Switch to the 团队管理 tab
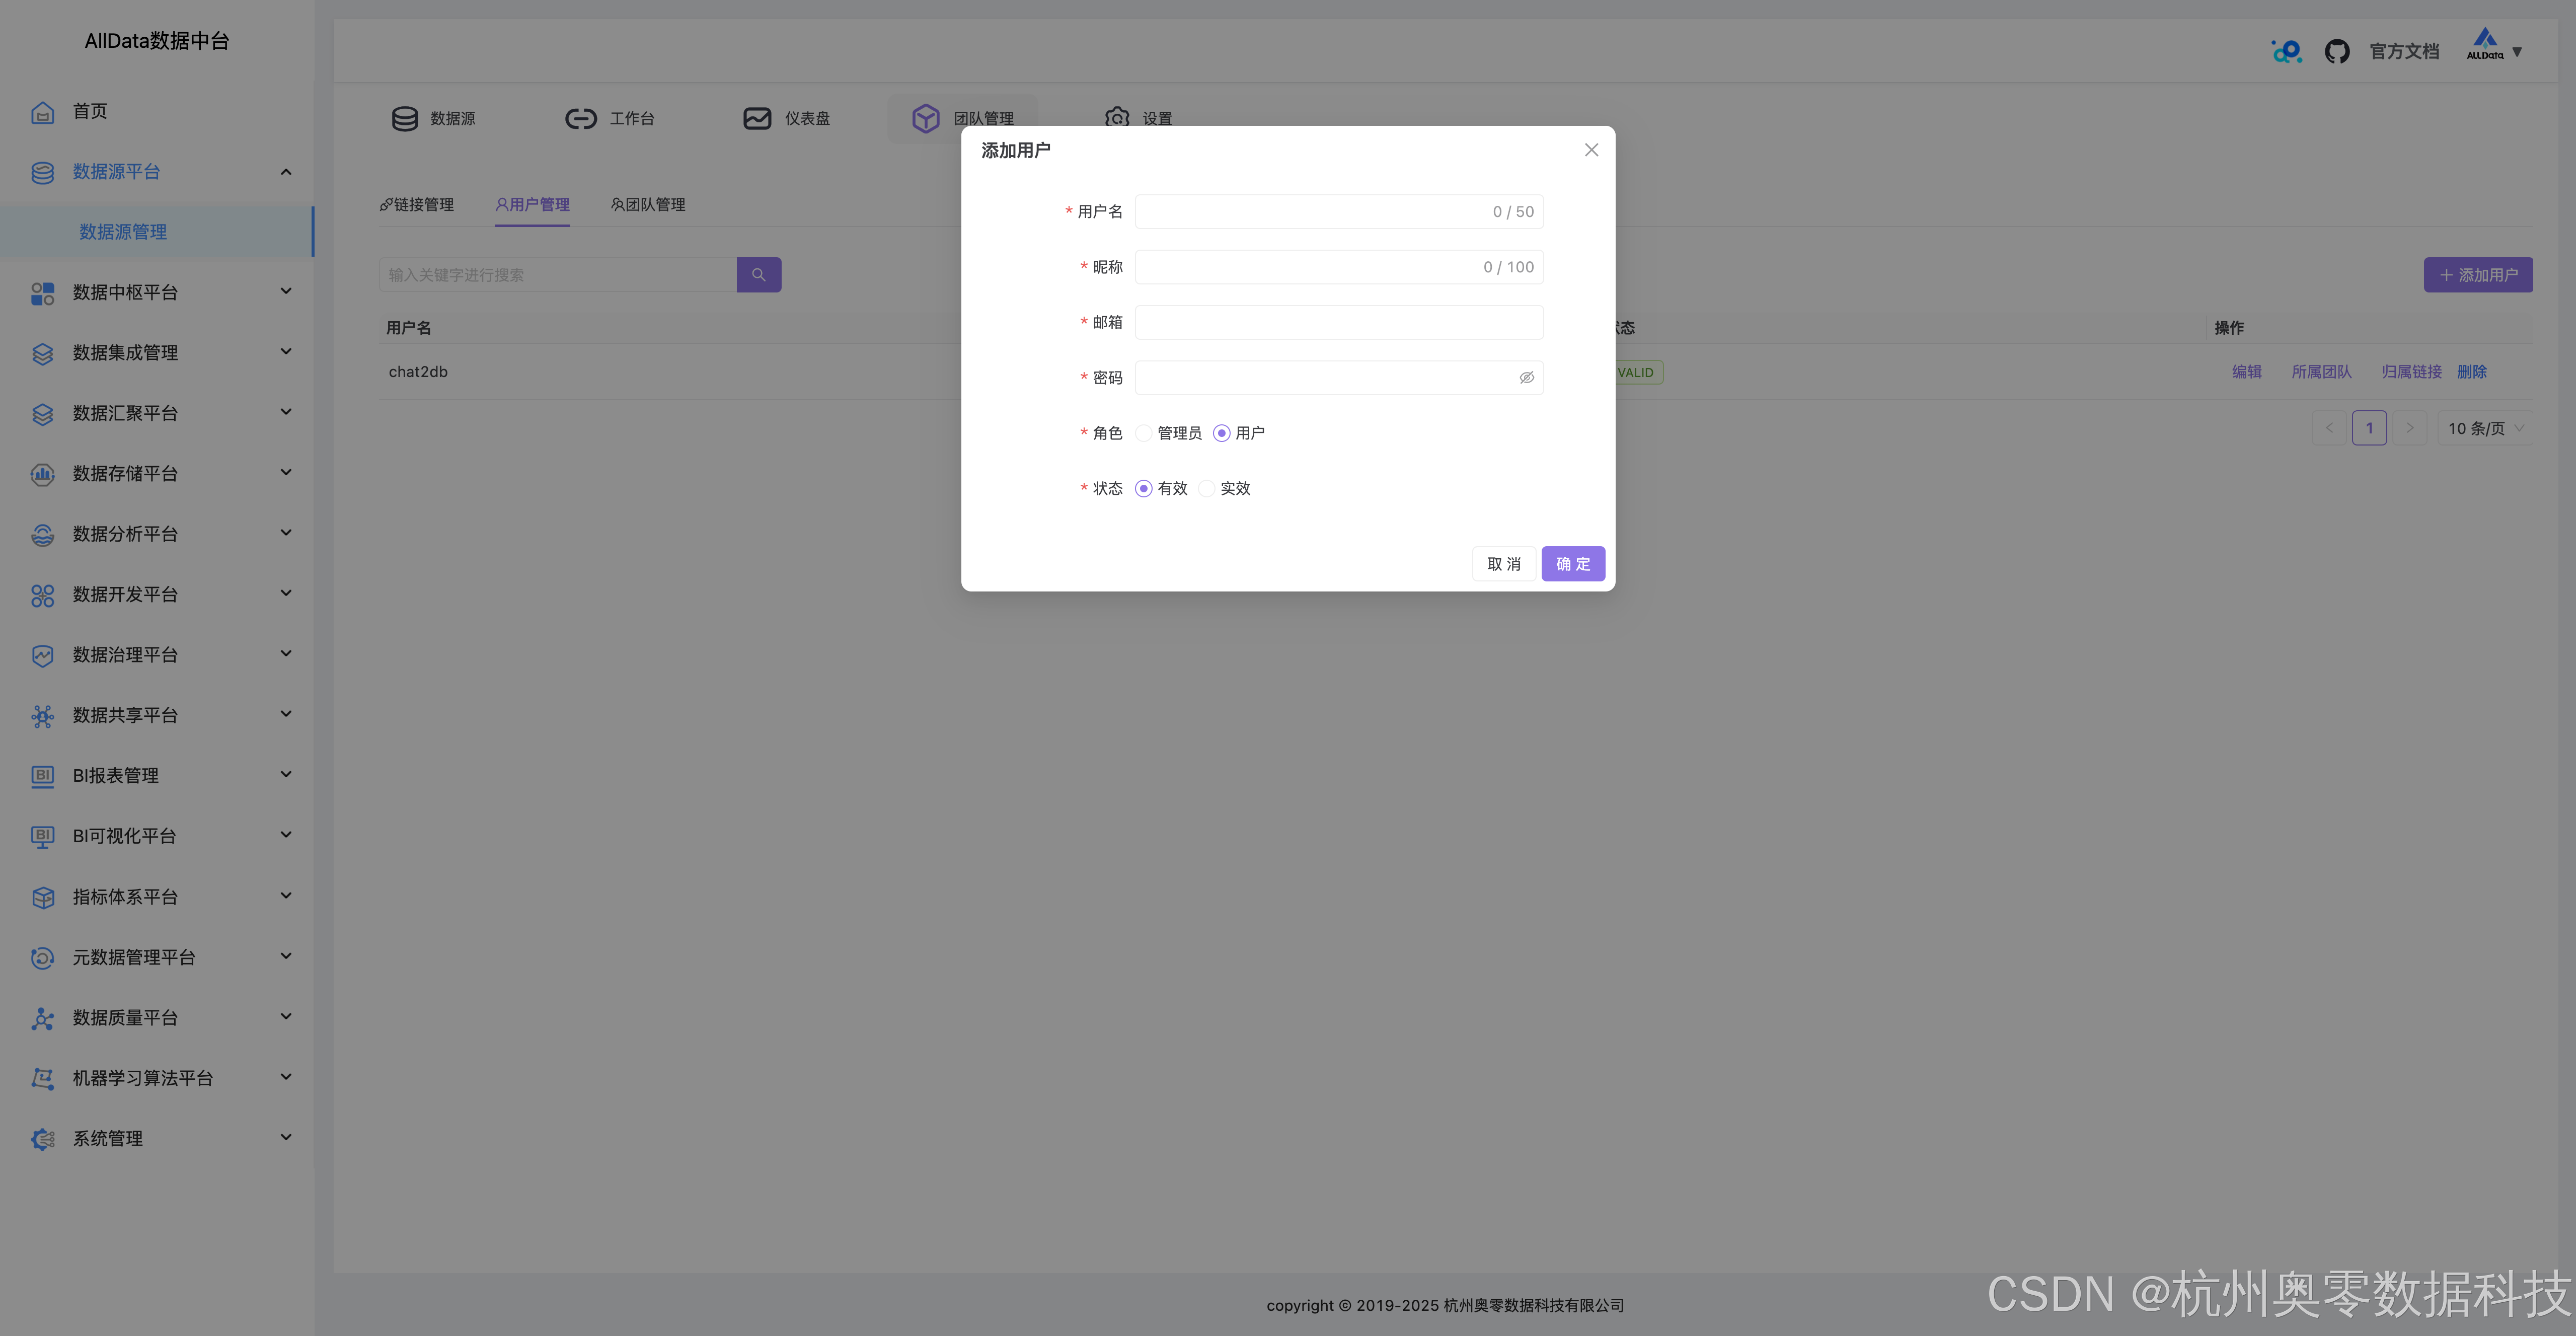 pyautogui.click(x=647, y=204)
